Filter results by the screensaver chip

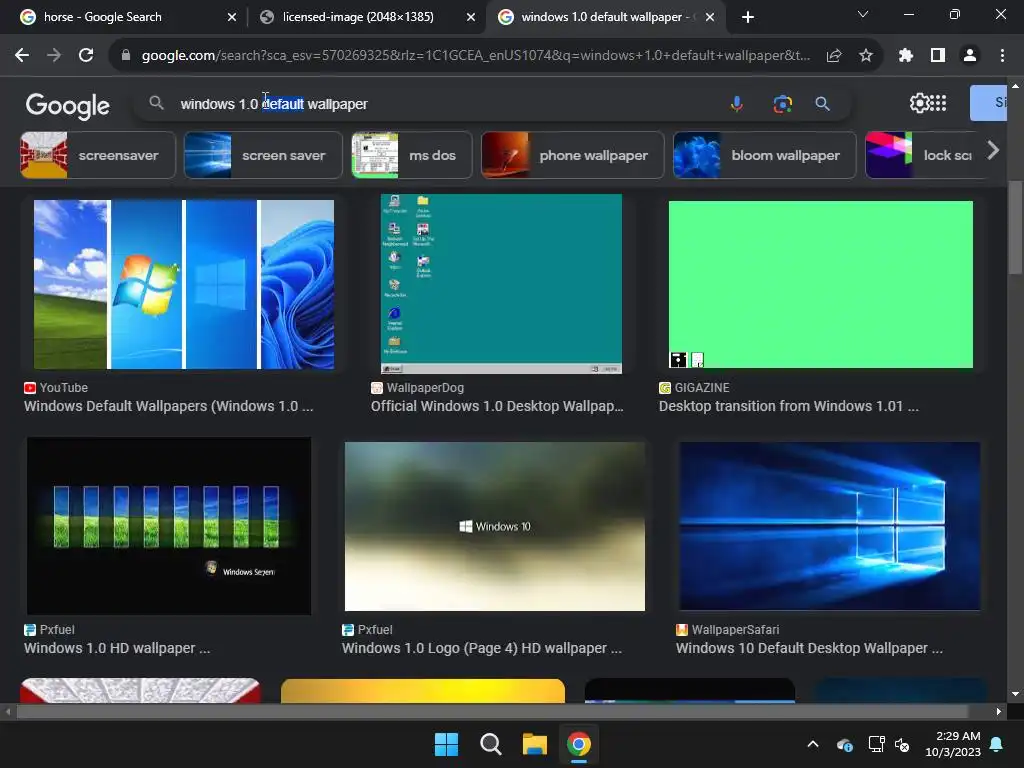[98, 155]
